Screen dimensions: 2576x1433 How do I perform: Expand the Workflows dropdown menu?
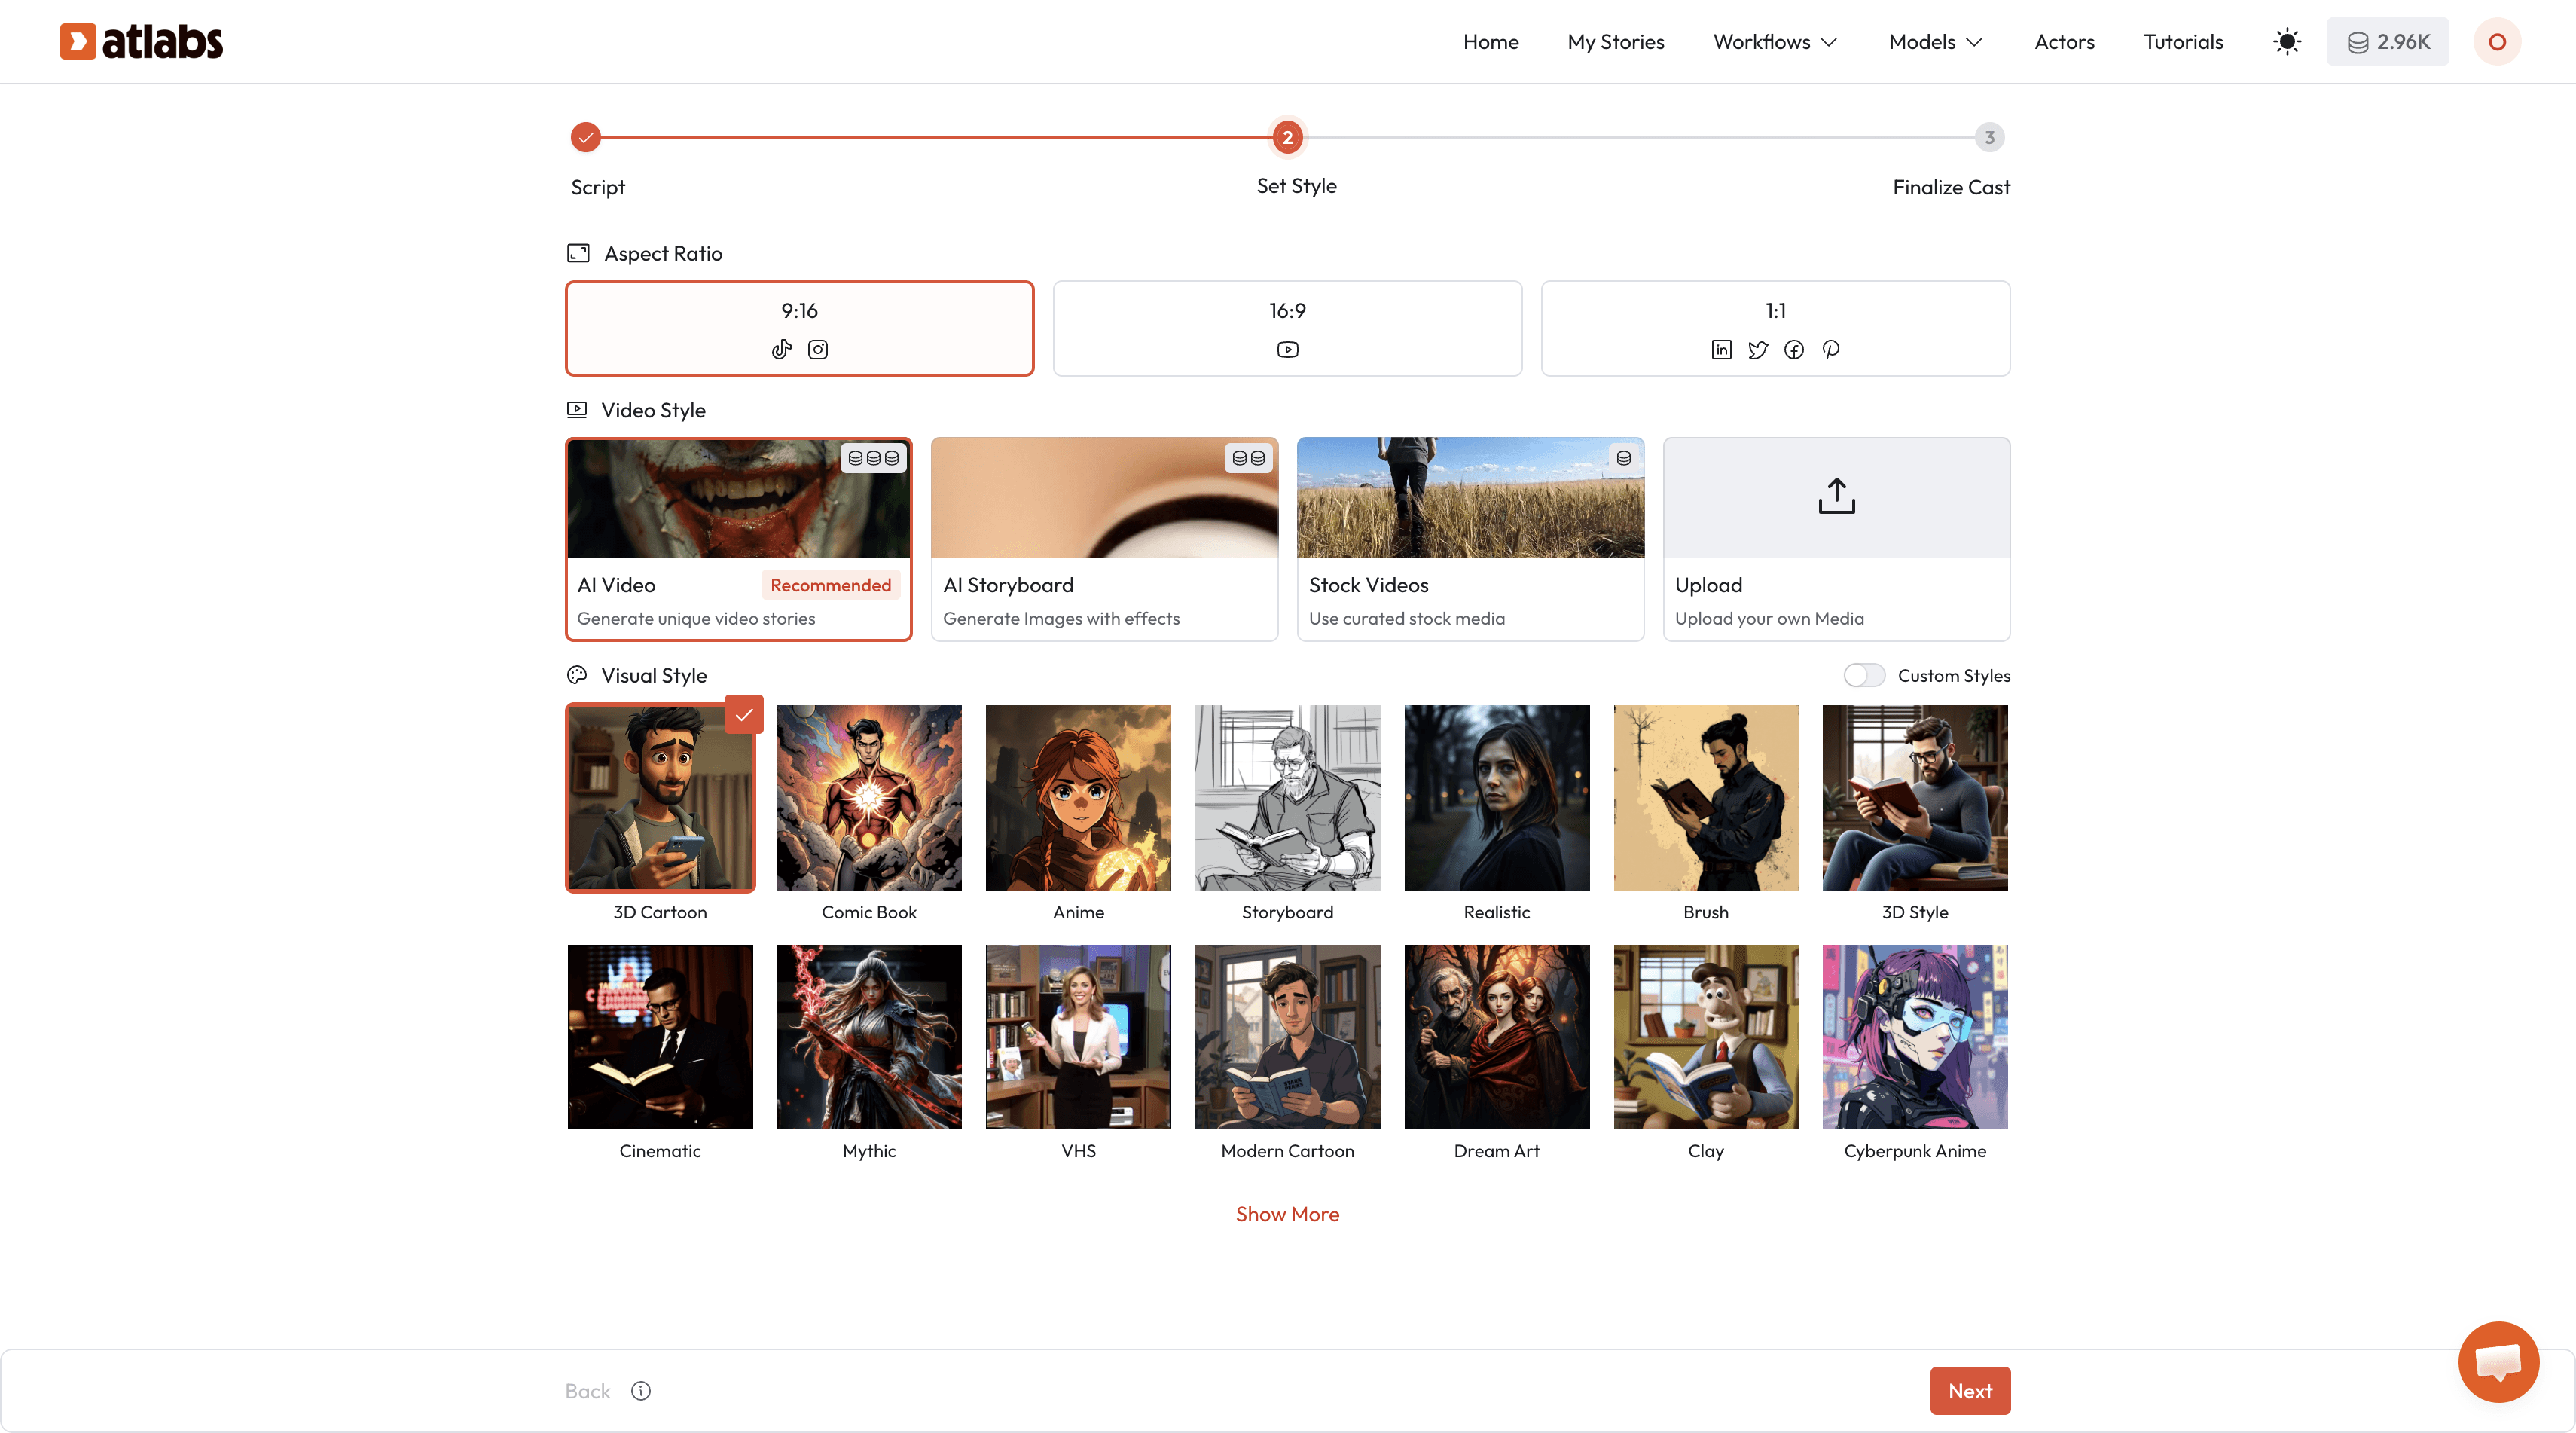click(1775, 42)
